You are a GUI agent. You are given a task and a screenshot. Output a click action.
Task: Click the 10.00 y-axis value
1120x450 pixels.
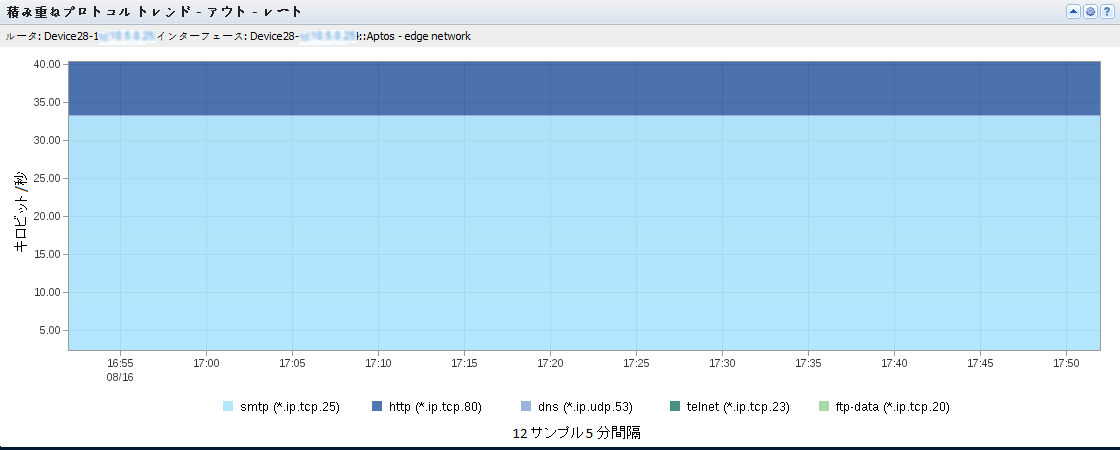(x=49, y=292)
